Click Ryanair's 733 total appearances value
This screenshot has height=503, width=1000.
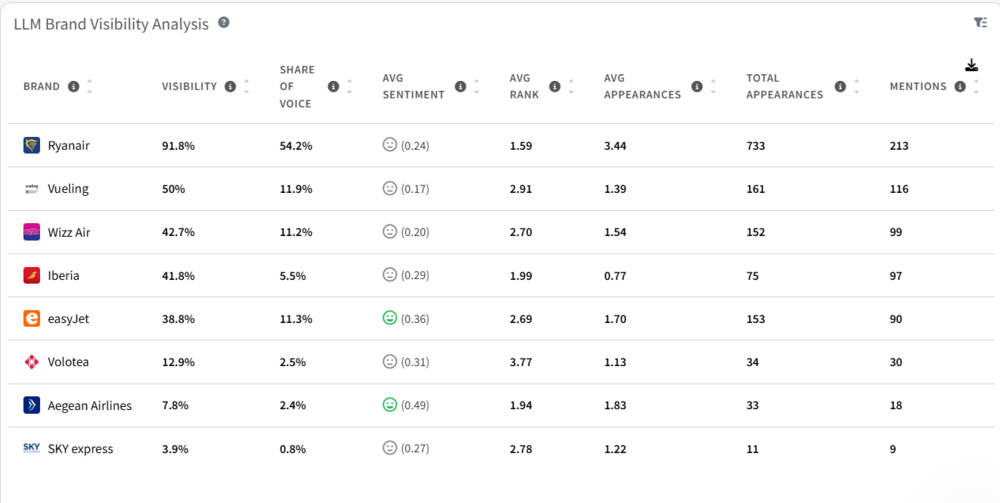pyautogui.click(x=756, y=146)
